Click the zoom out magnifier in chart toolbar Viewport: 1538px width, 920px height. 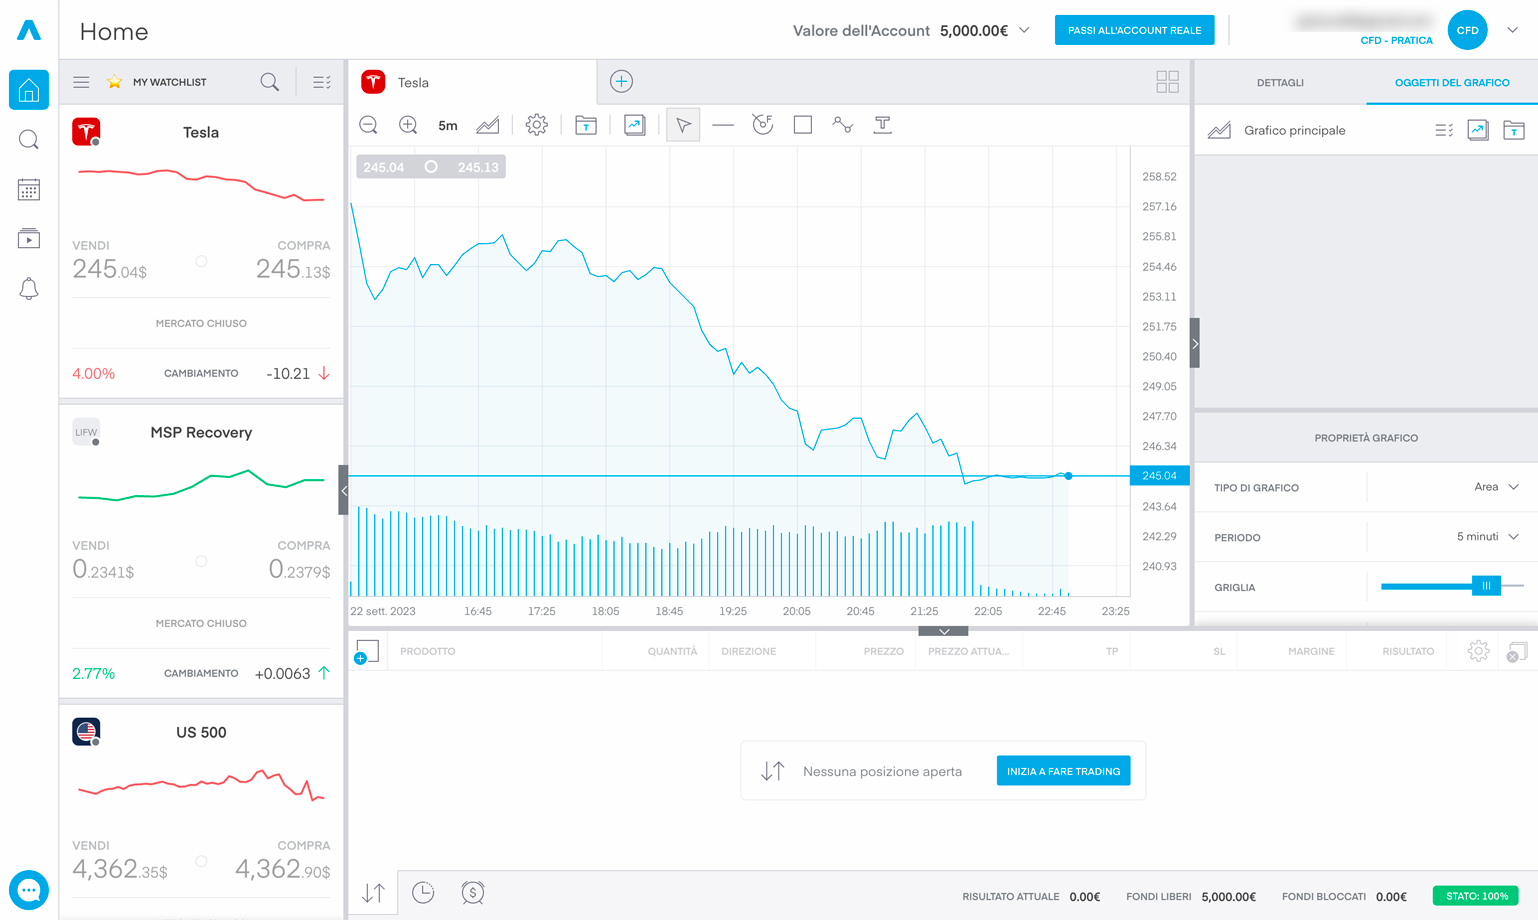368,125
